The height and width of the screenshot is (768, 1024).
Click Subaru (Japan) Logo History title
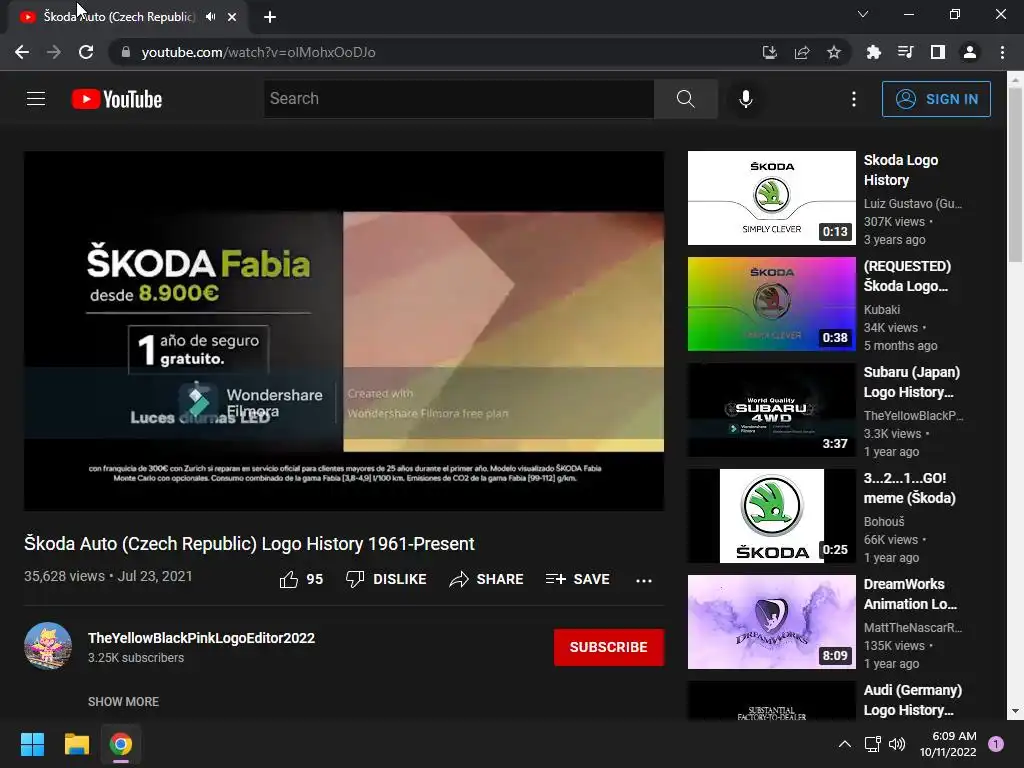[912, 382]
